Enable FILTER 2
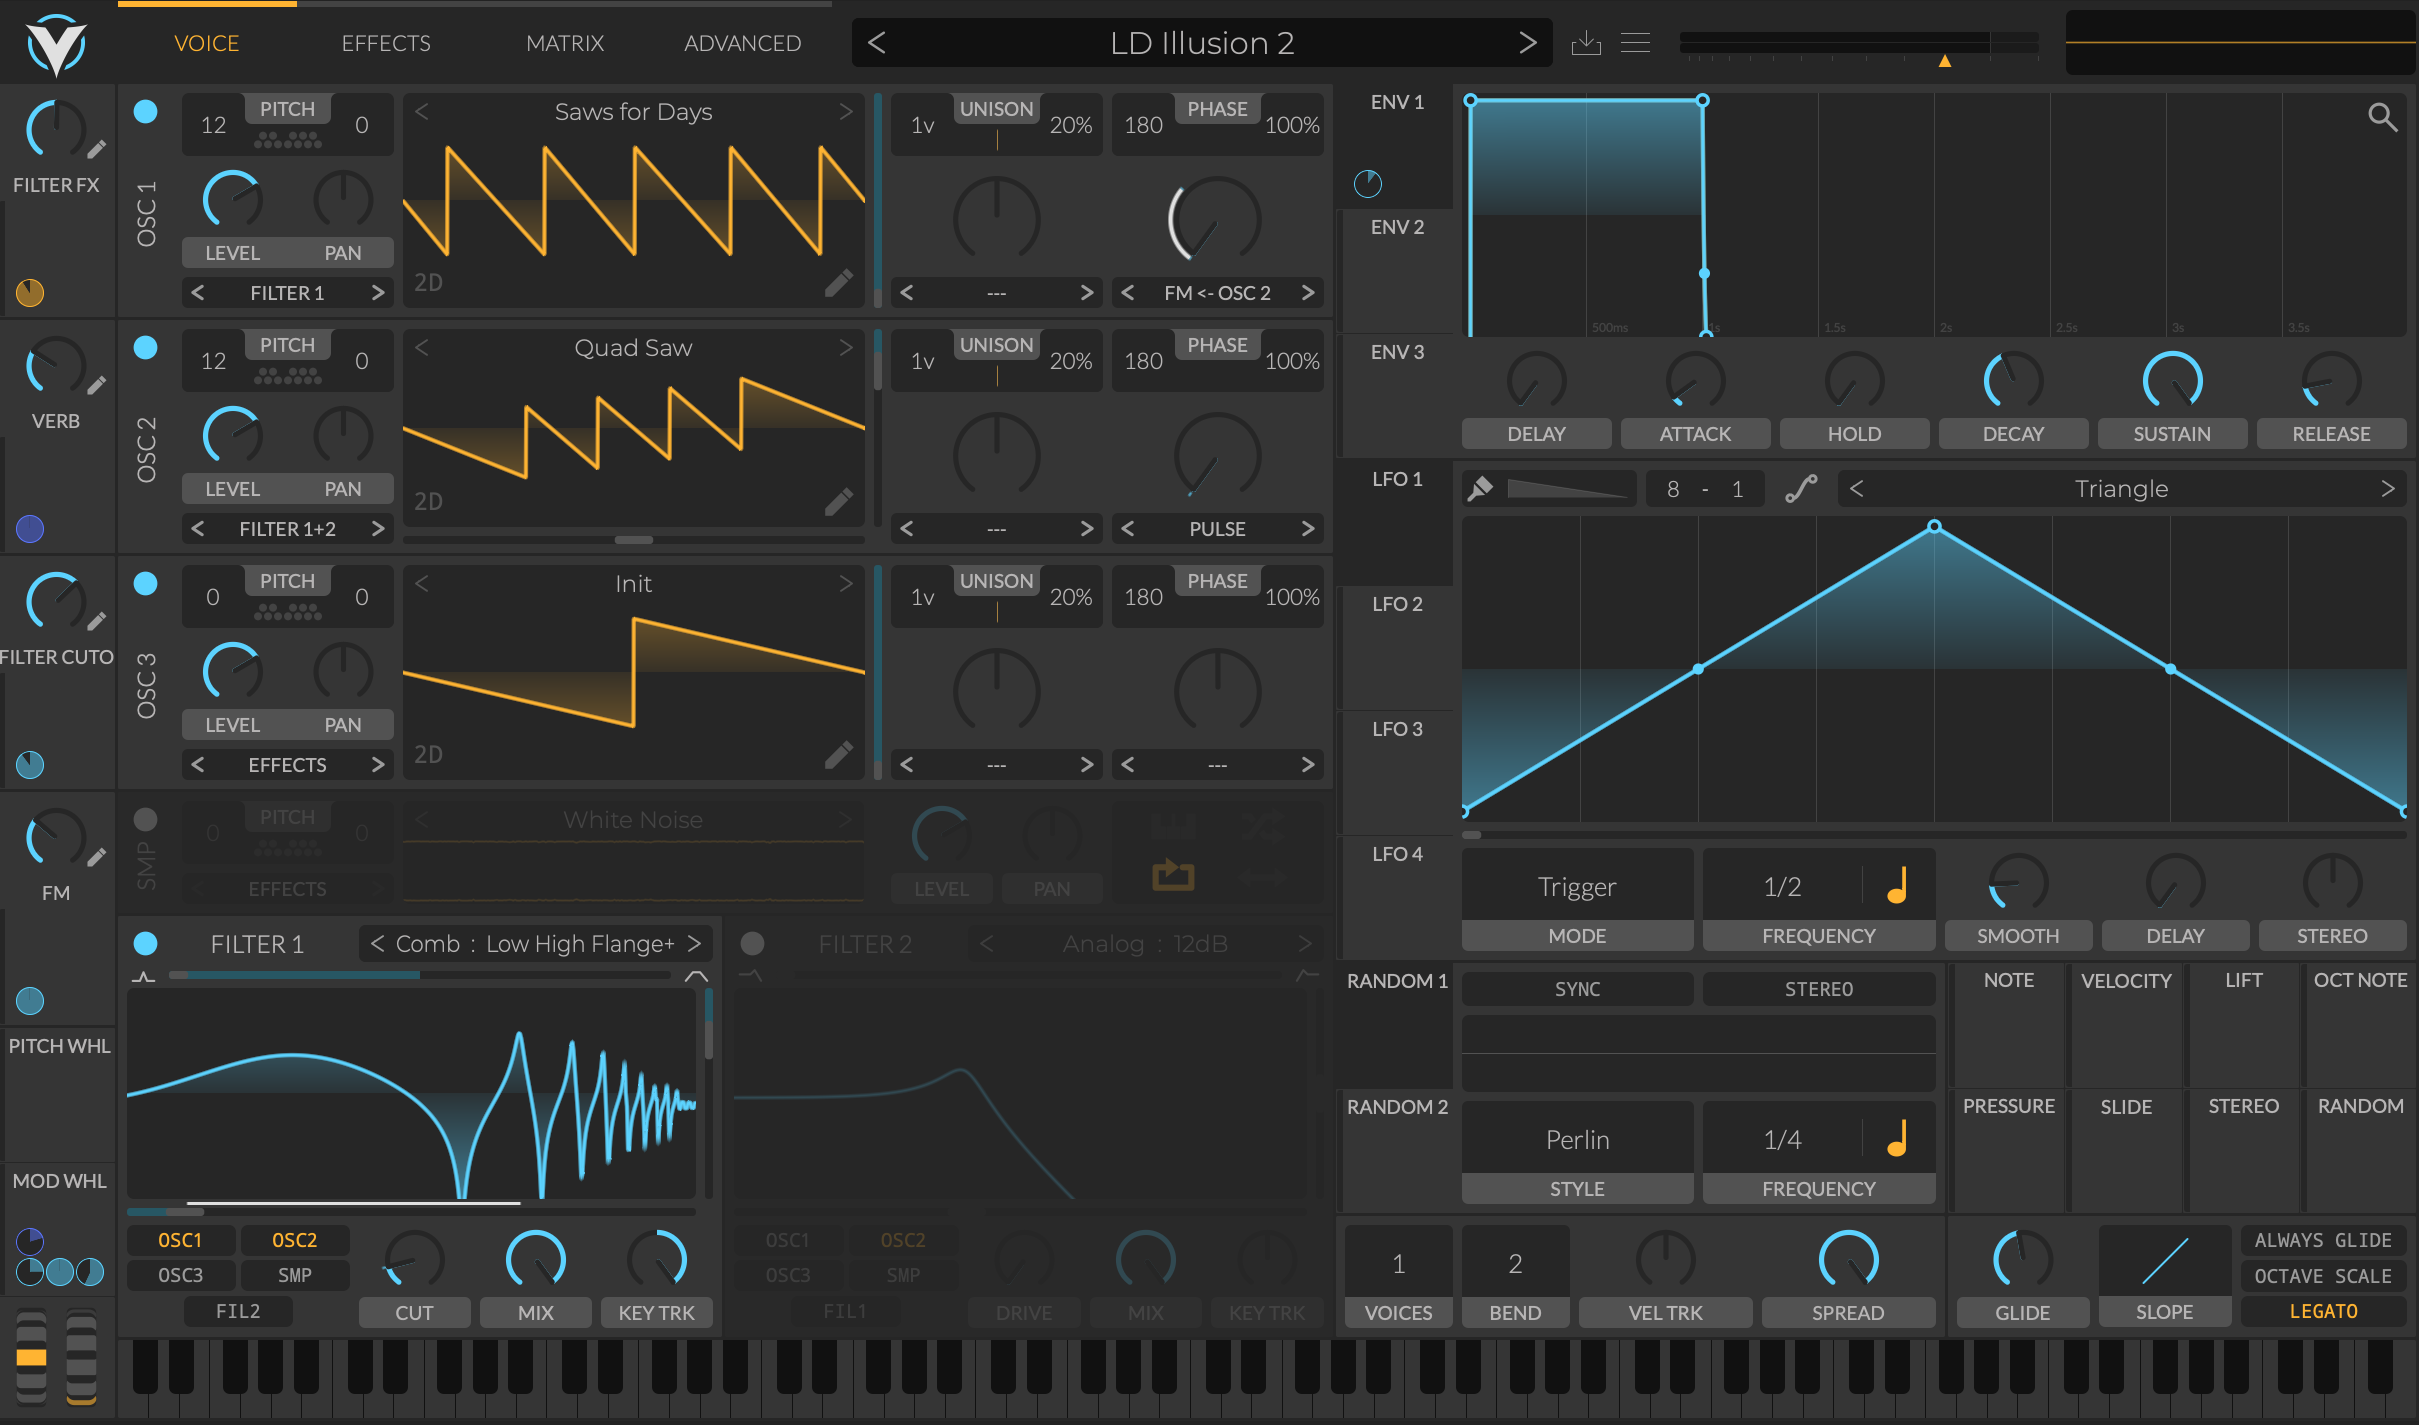Image resolution: width=2421 pixels, height=1425 pixels. (x=753, y=943)
